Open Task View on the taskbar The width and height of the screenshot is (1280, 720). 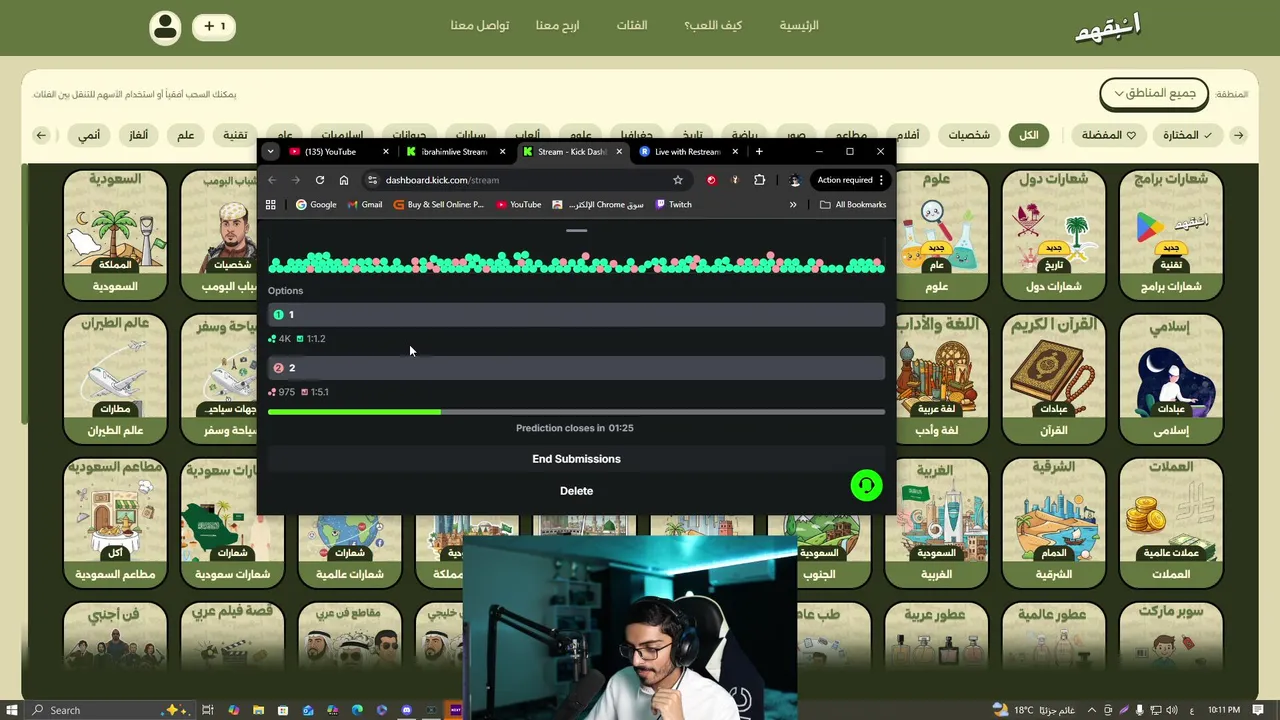tap(208, 710)
